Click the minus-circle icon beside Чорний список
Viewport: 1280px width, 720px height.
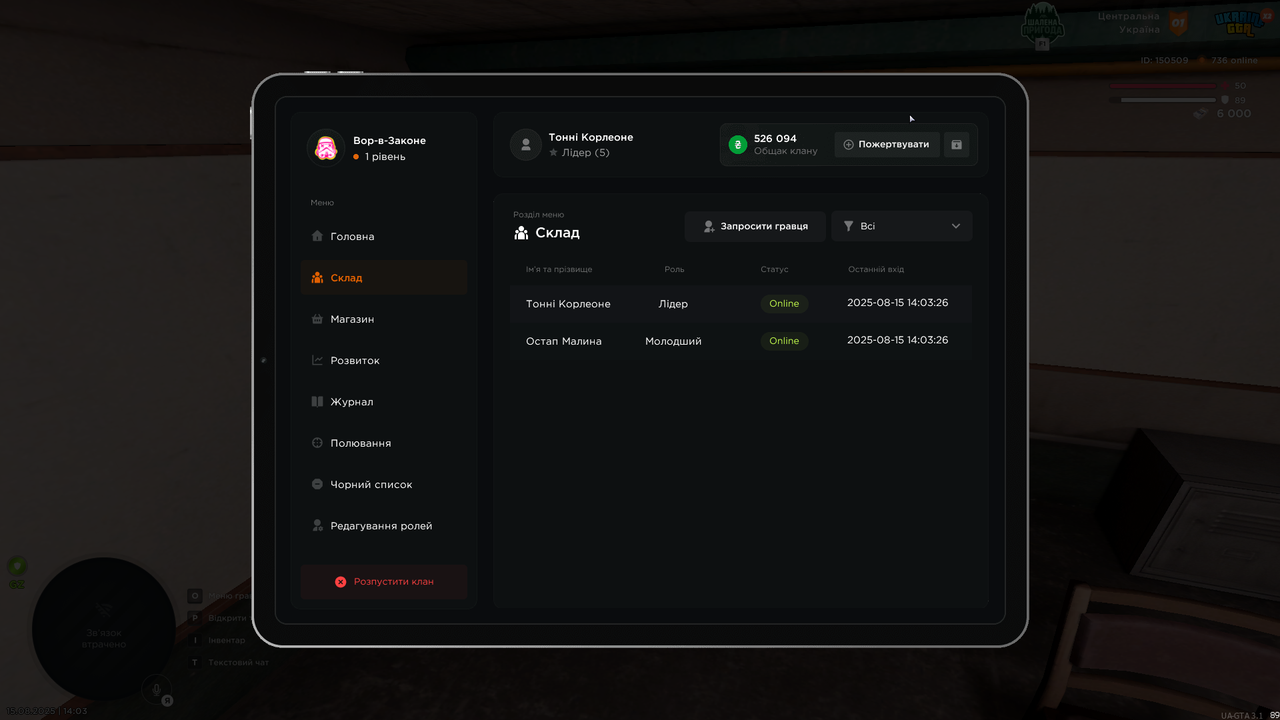317,484
